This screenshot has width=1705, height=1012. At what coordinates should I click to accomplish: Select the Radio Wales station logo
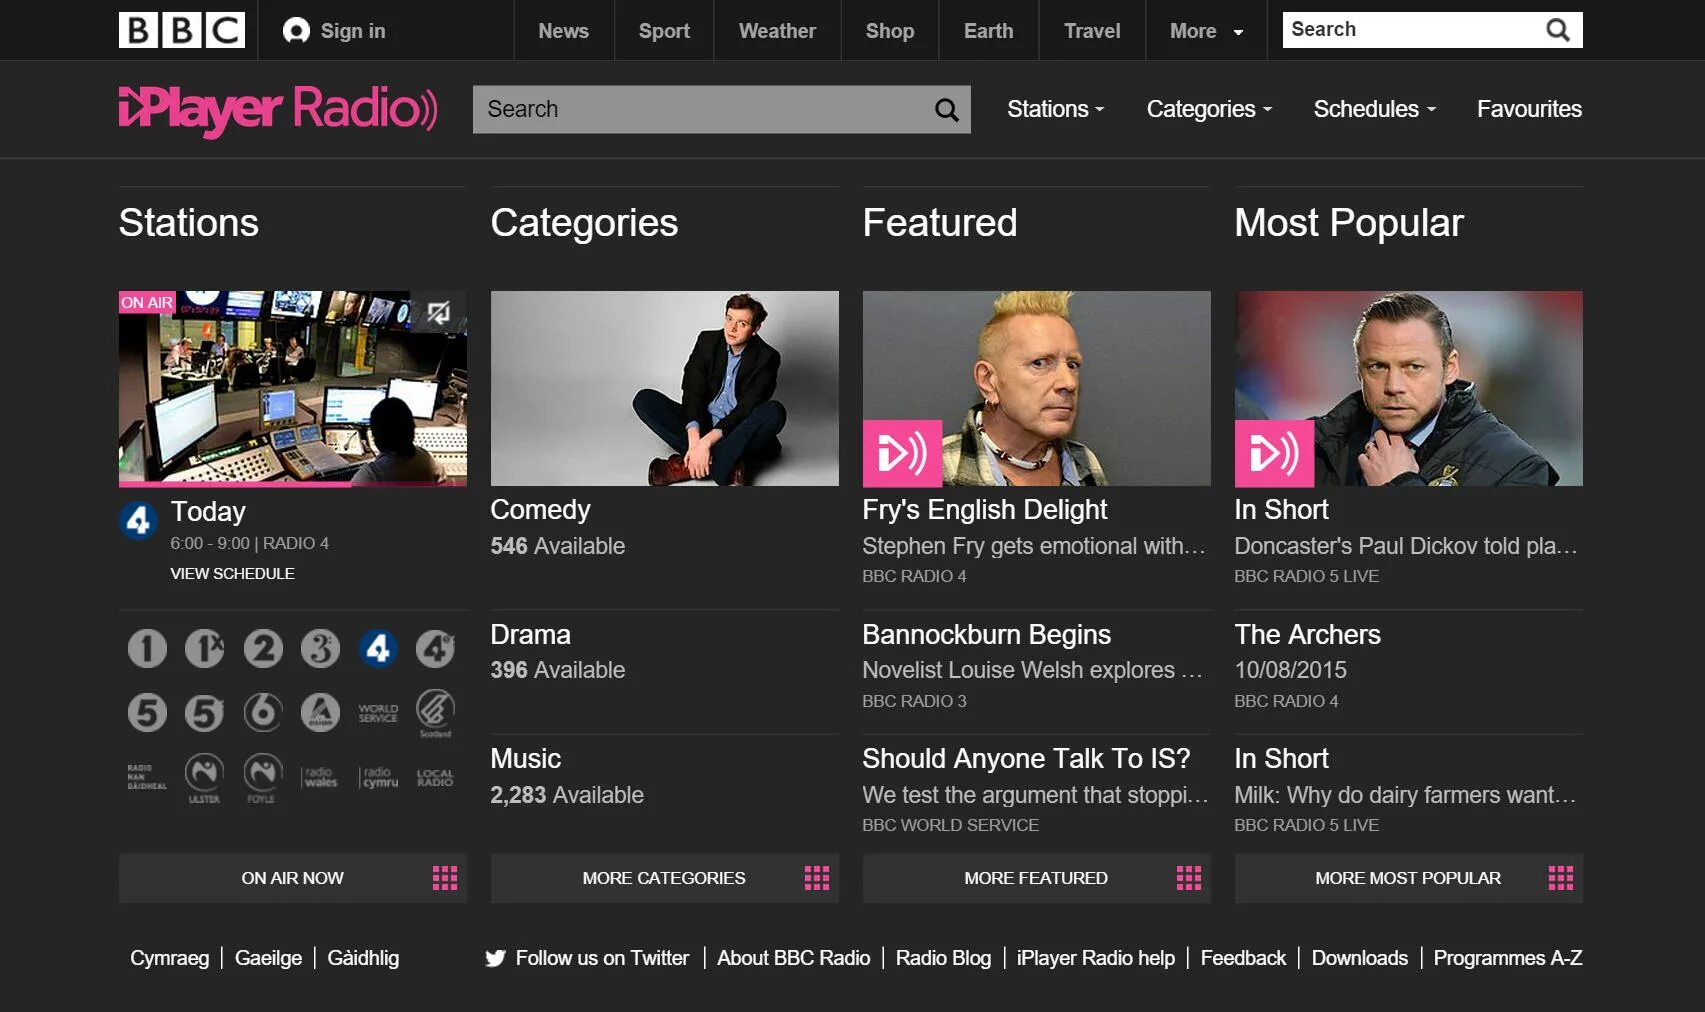click(320, 777)
